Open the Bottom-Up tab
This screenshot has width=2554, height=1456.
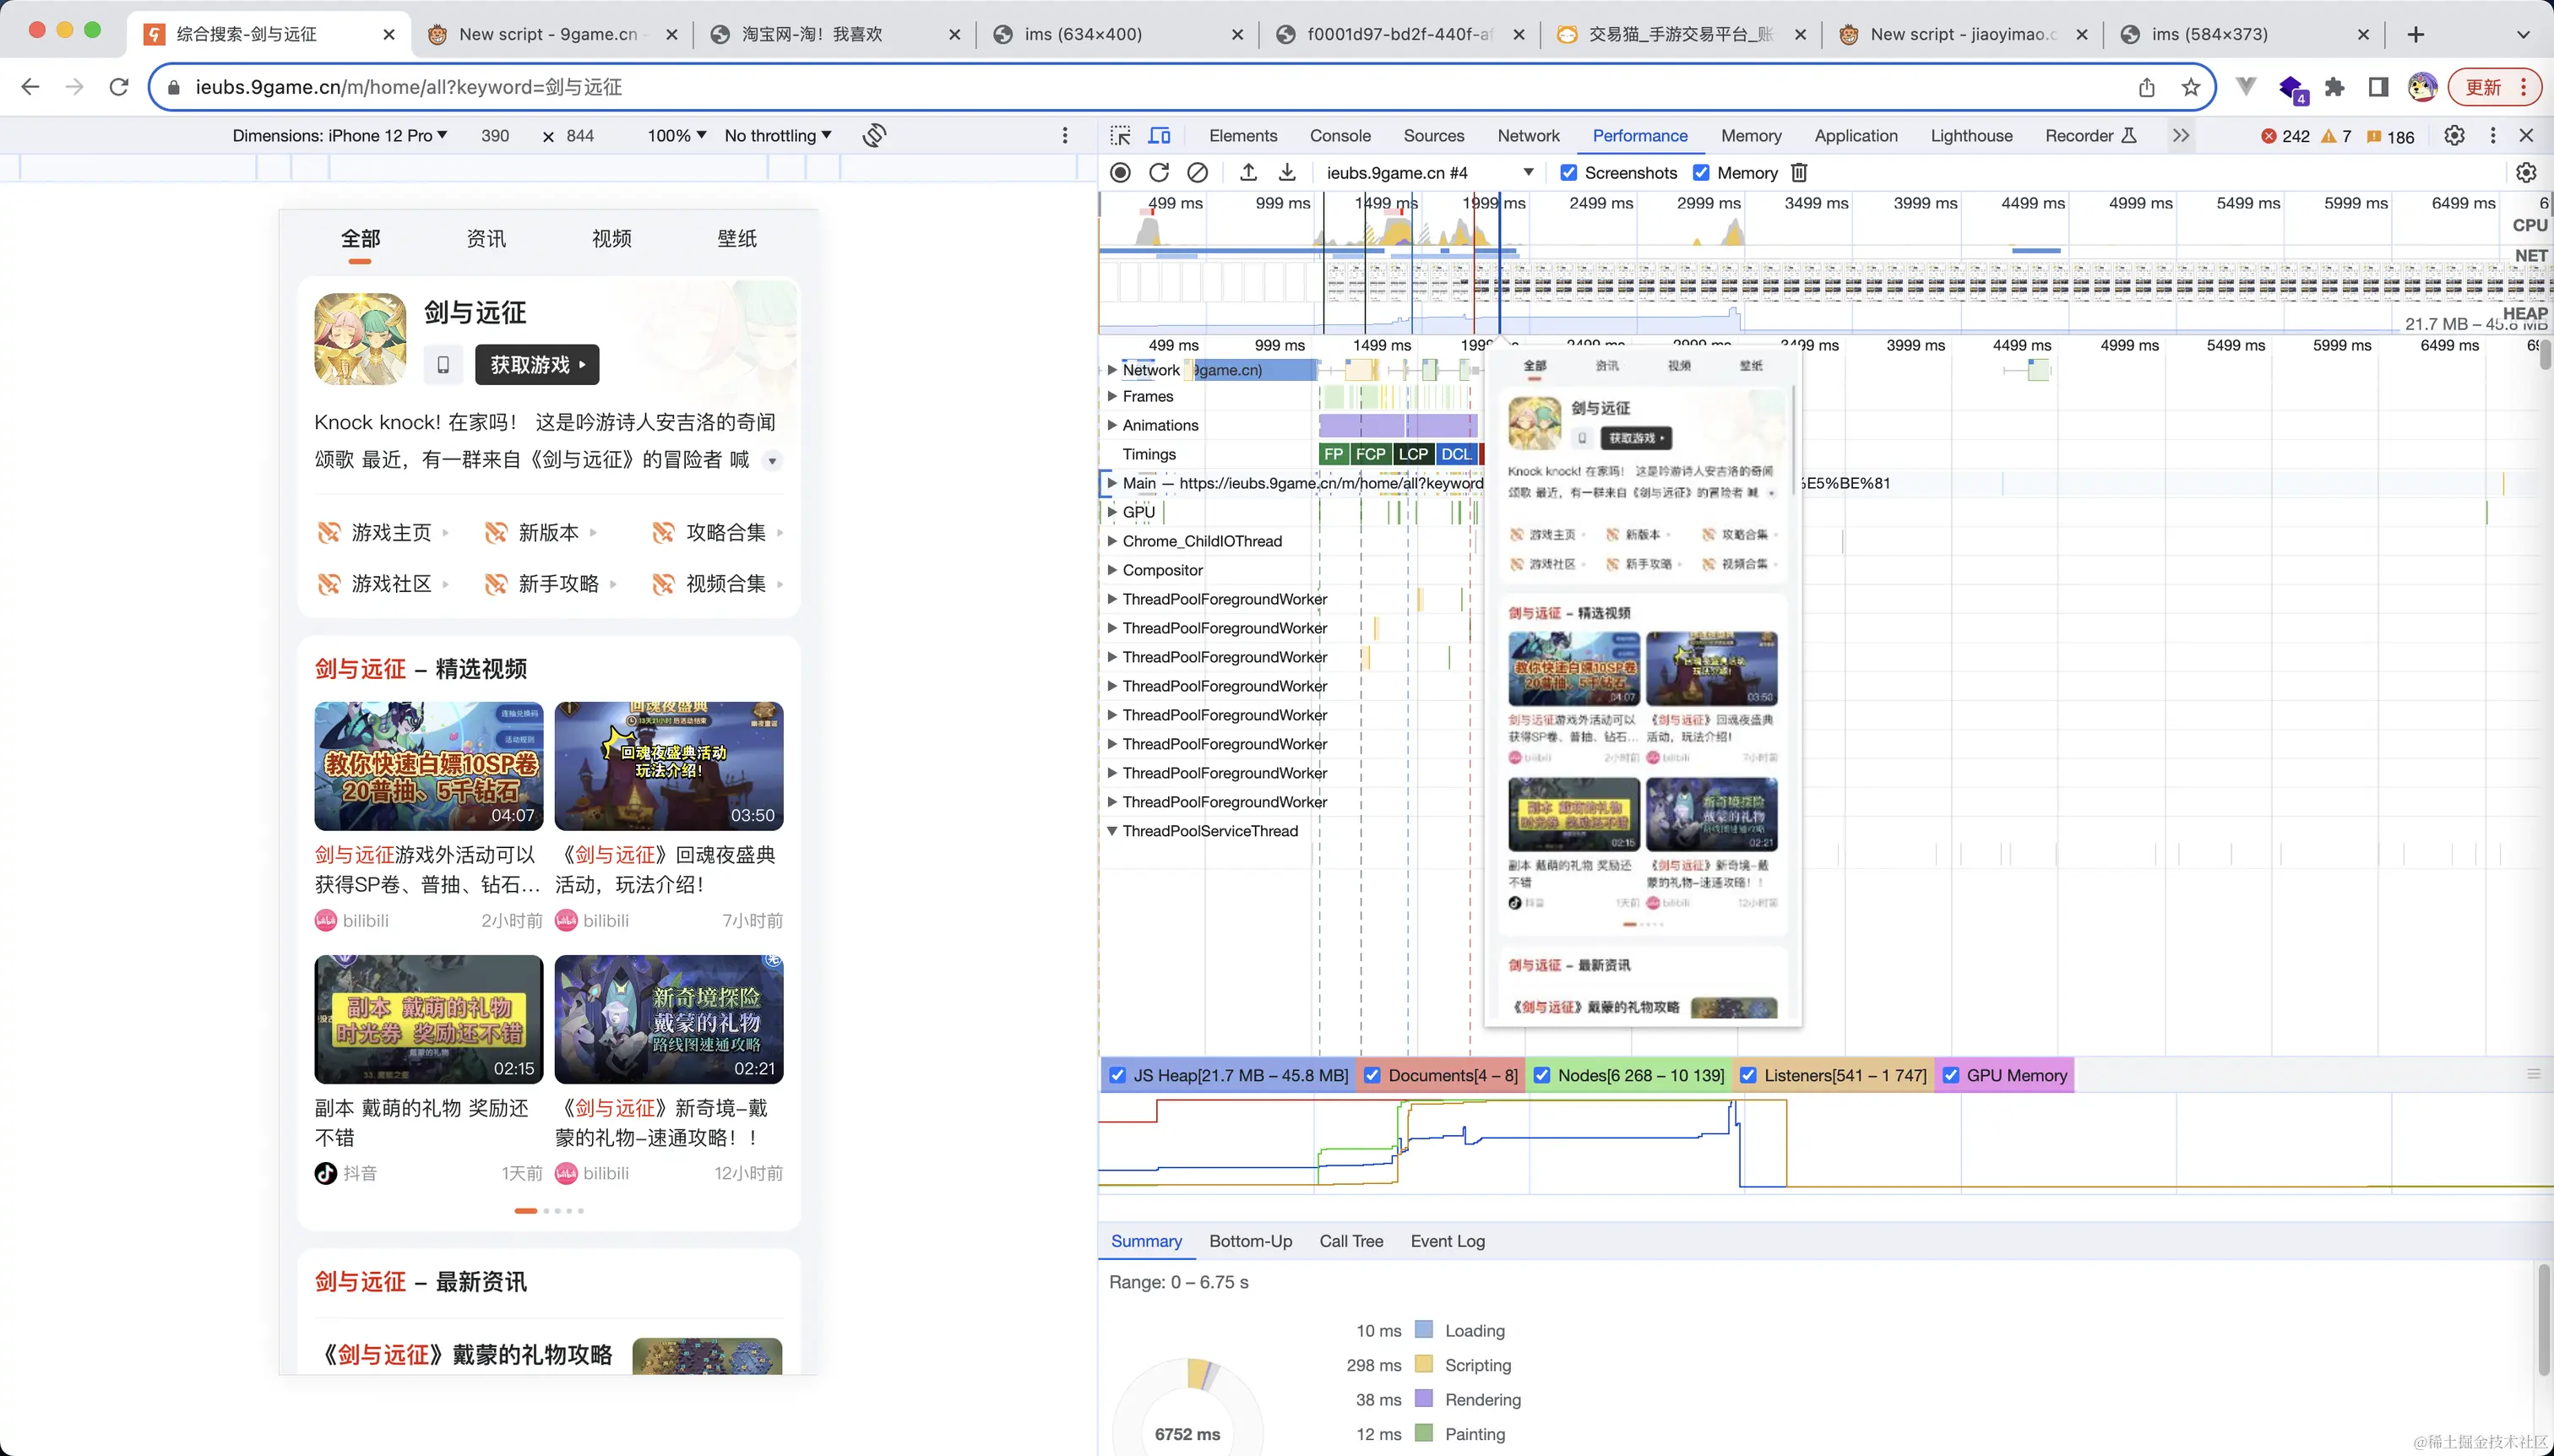click(x=1250, y=1241)
